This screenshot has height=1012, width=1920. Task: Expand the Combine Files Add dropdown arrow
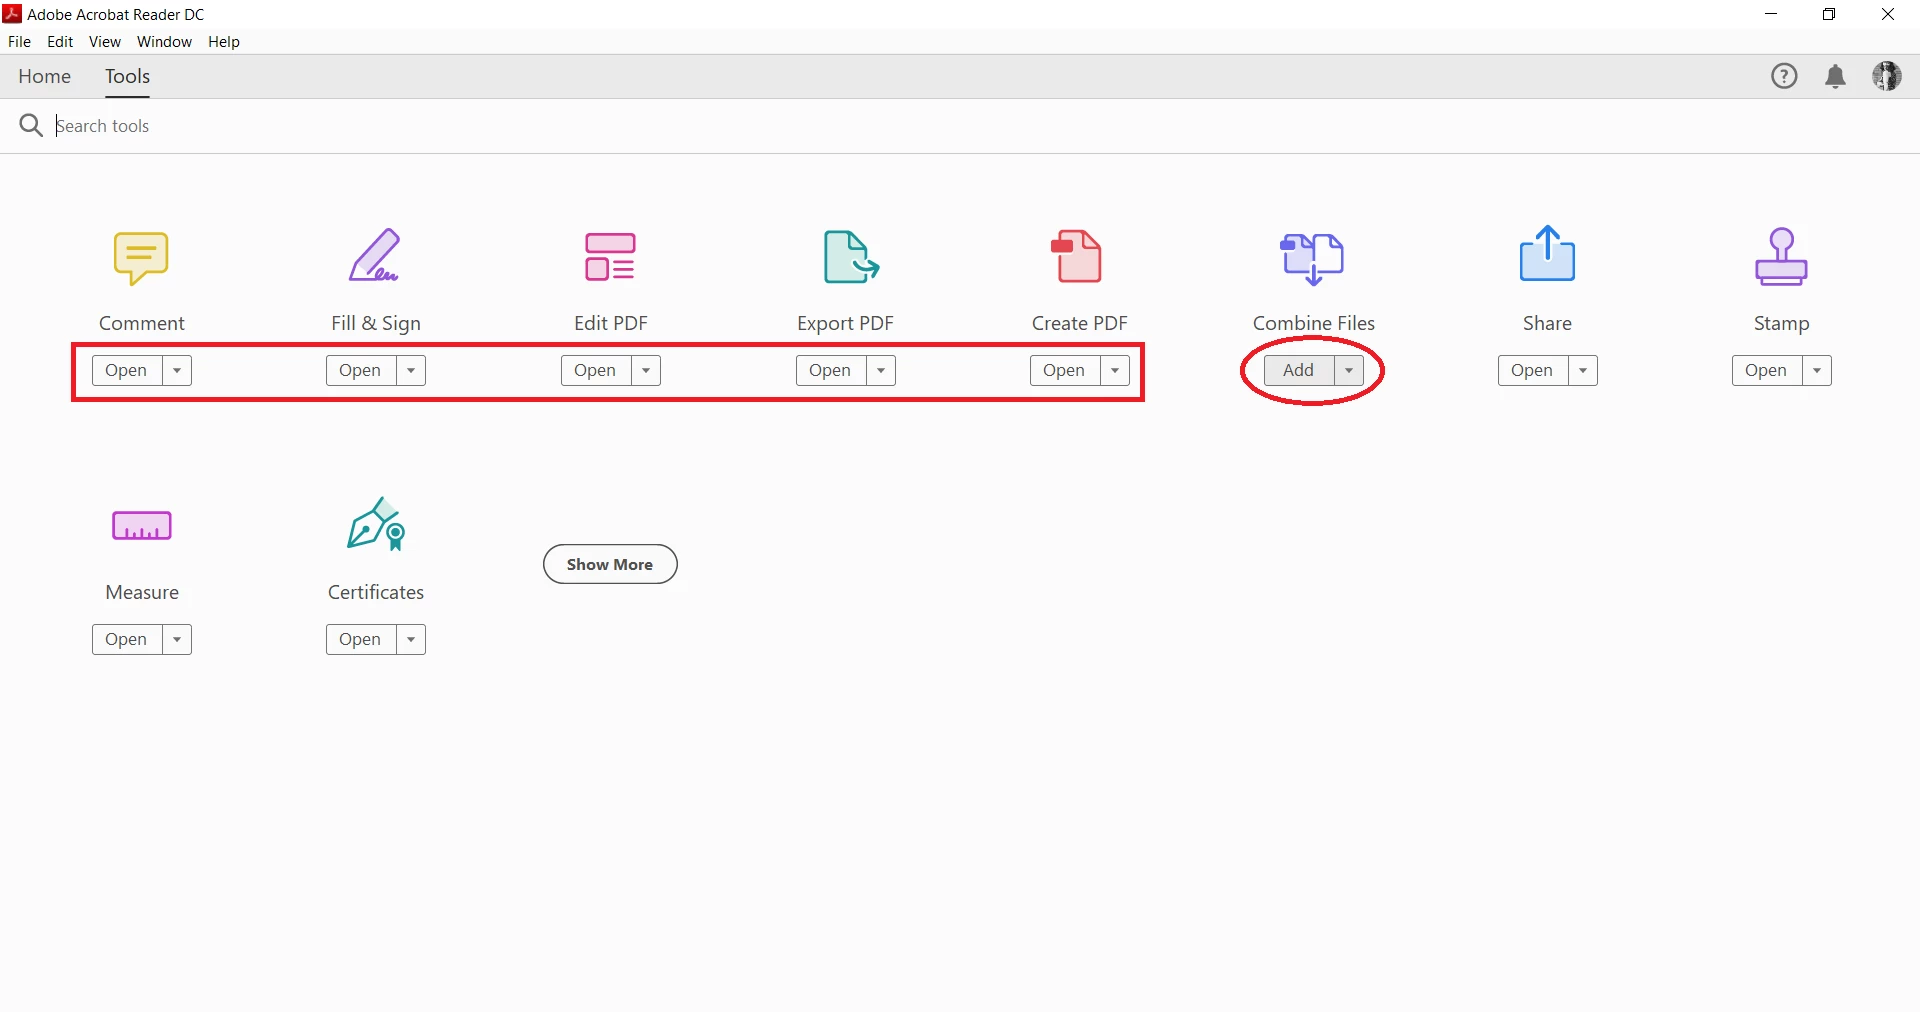pos(1349,370)
